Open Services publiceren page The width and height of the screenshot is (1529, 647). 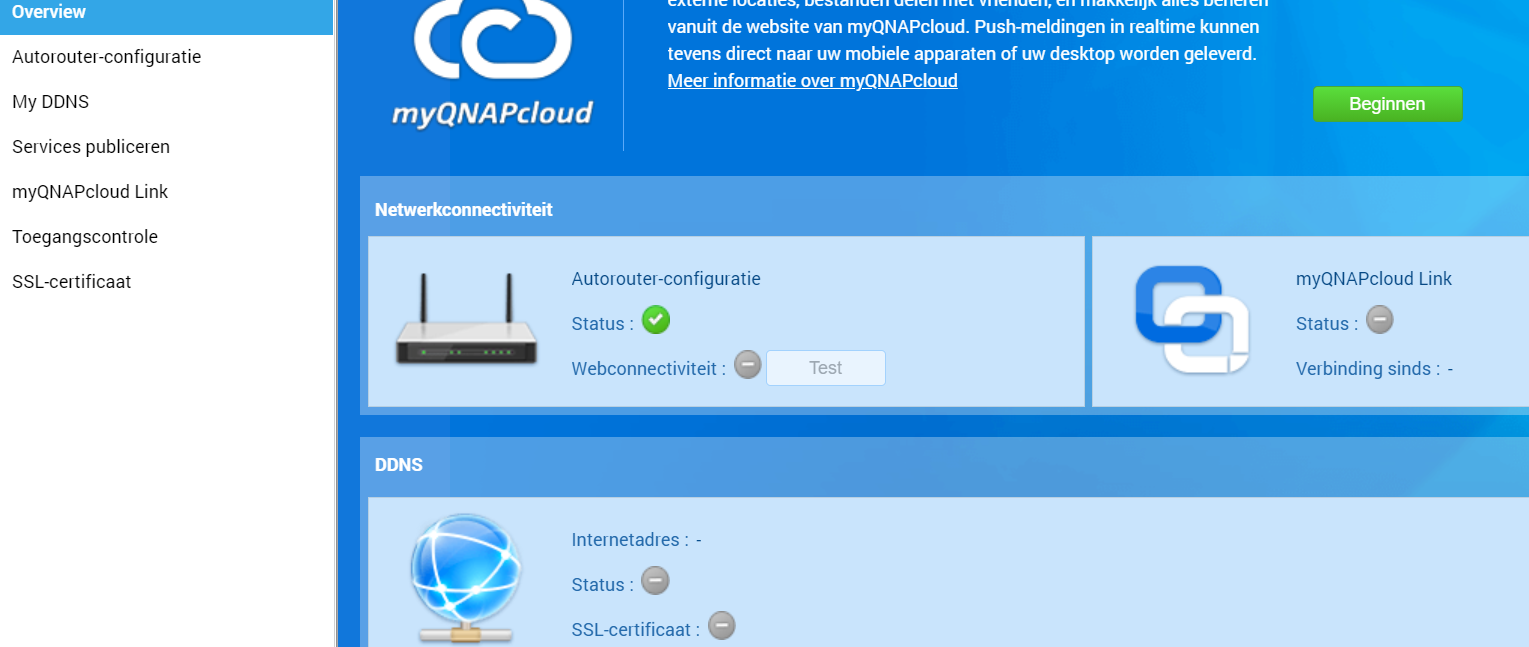91,147
